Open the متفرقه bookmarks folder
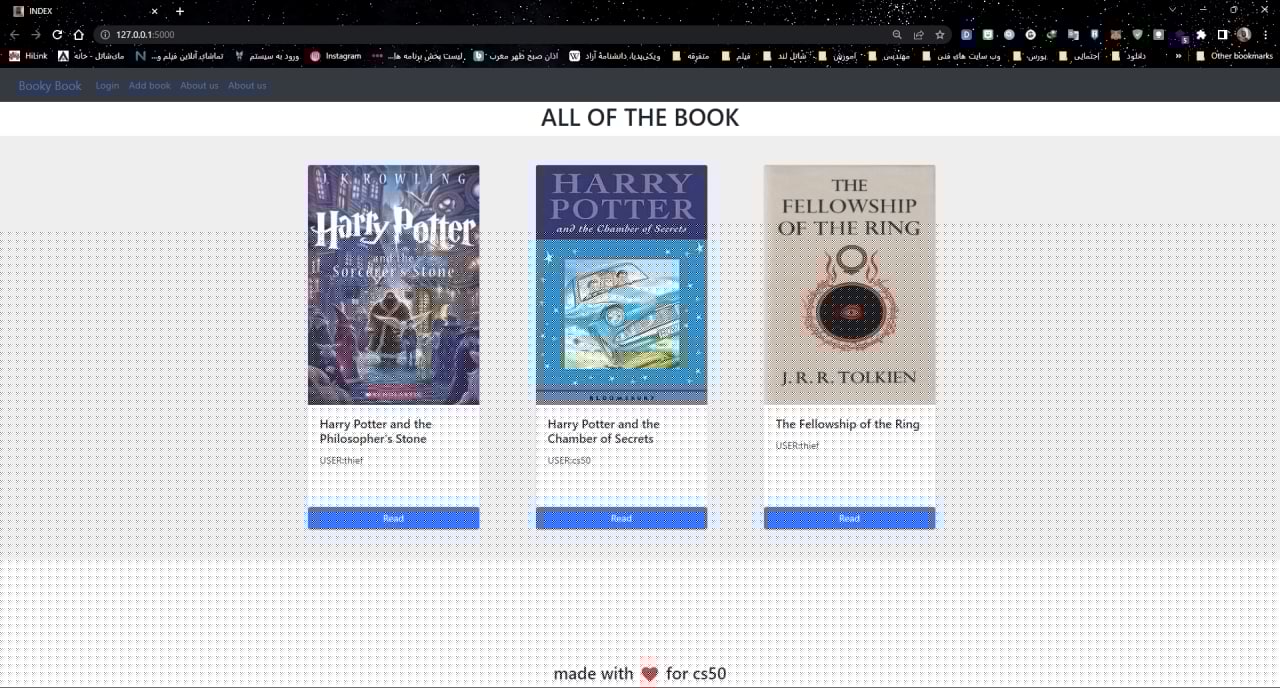The image size is (1280, 688). 690,56
